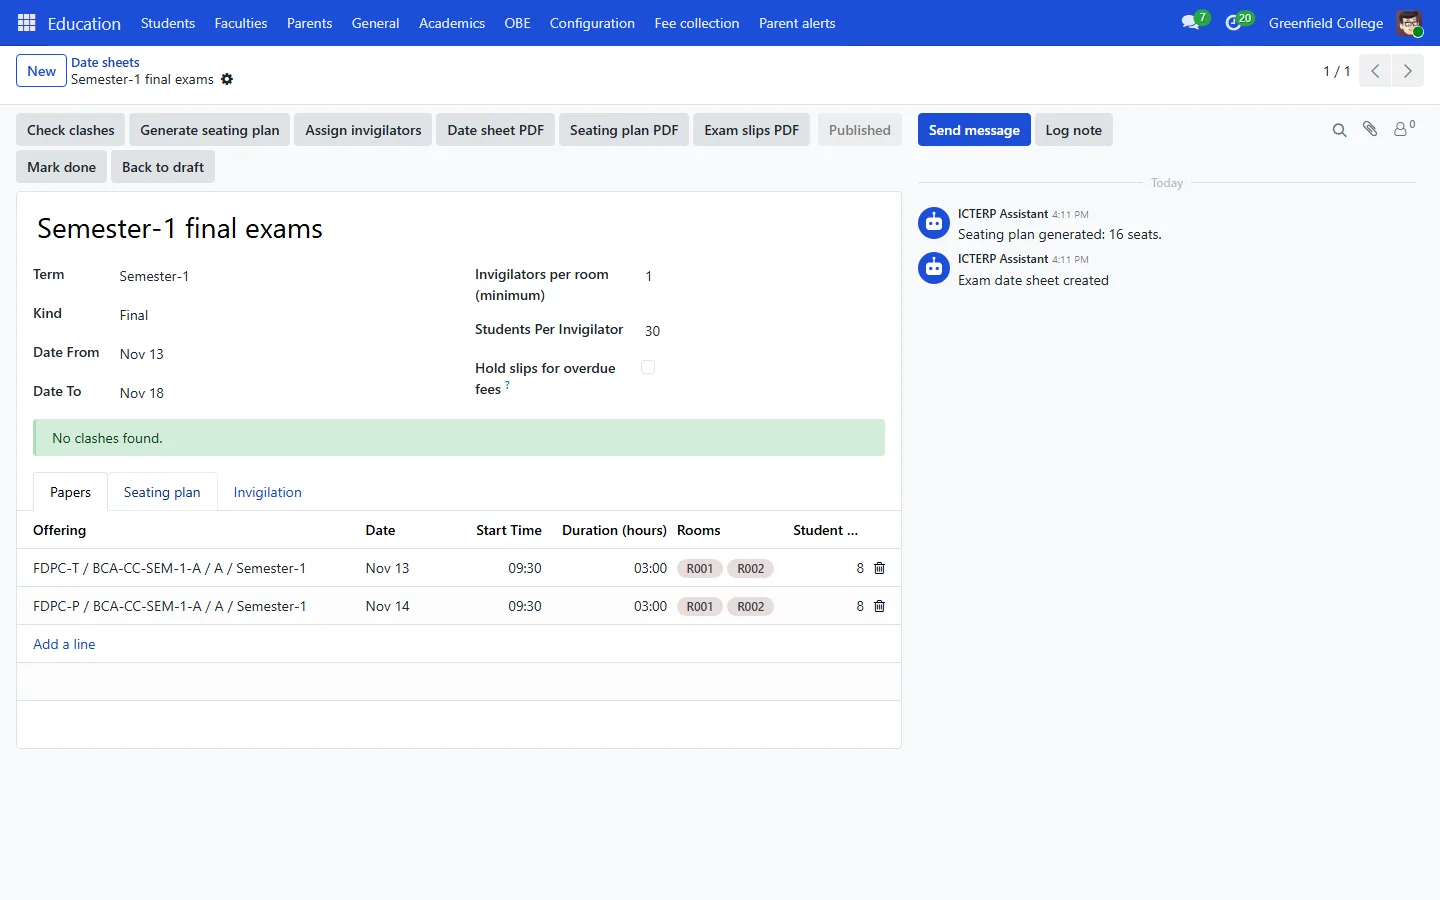Click the help question mark beside overdue fees
Screen dimensions: 1440x900
(x=507, y=385)
